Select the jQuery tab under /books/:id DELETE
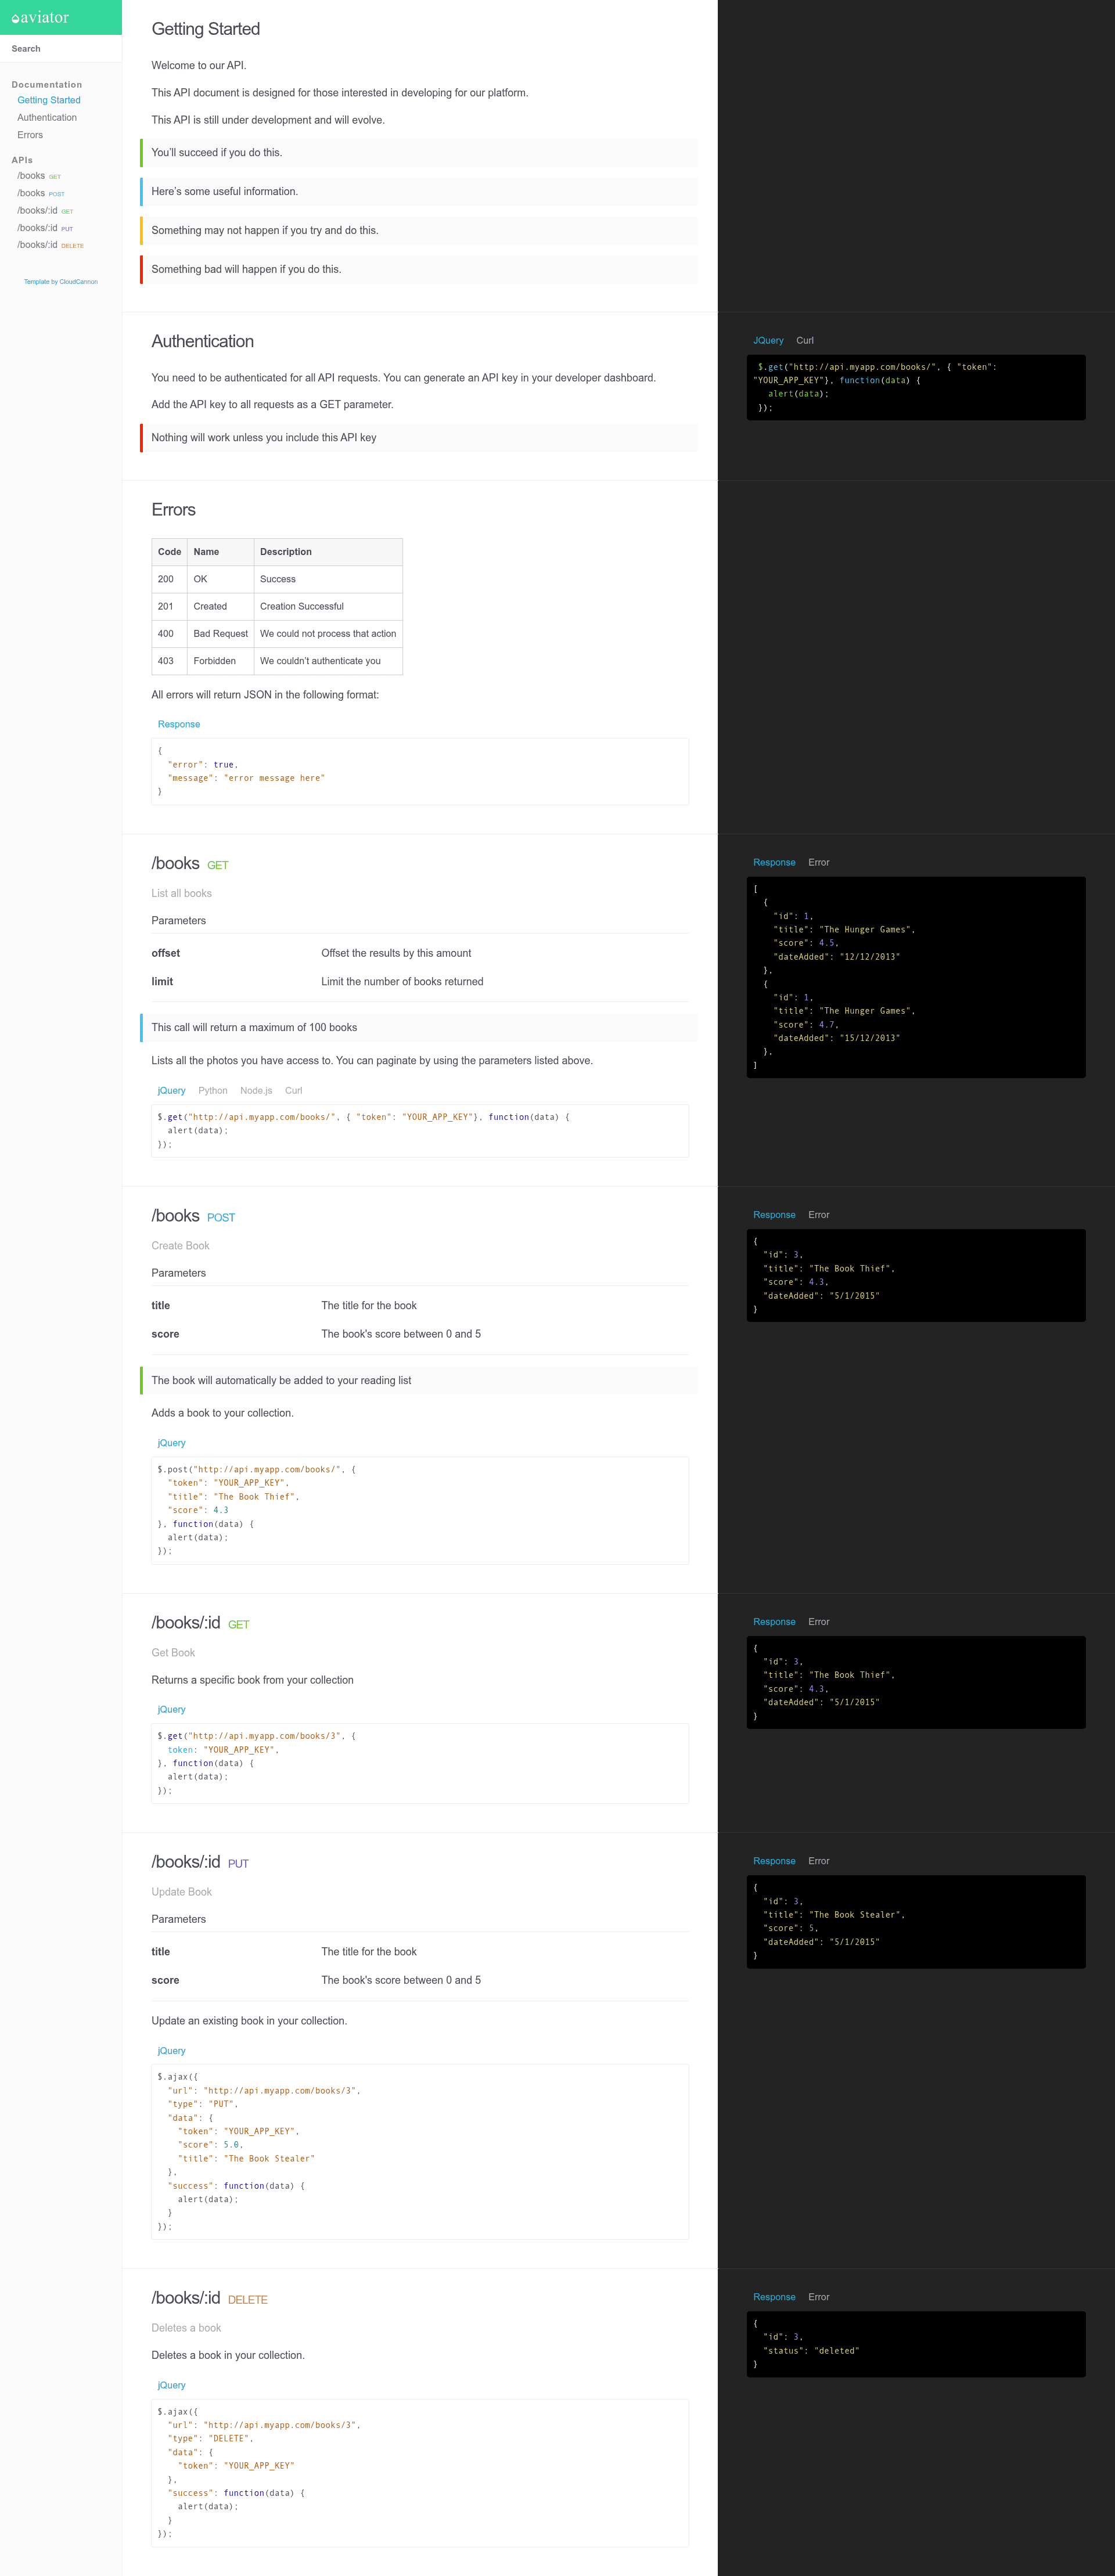The image size is (1115, 2576). pyautogui.click(x=171, y=2385)
